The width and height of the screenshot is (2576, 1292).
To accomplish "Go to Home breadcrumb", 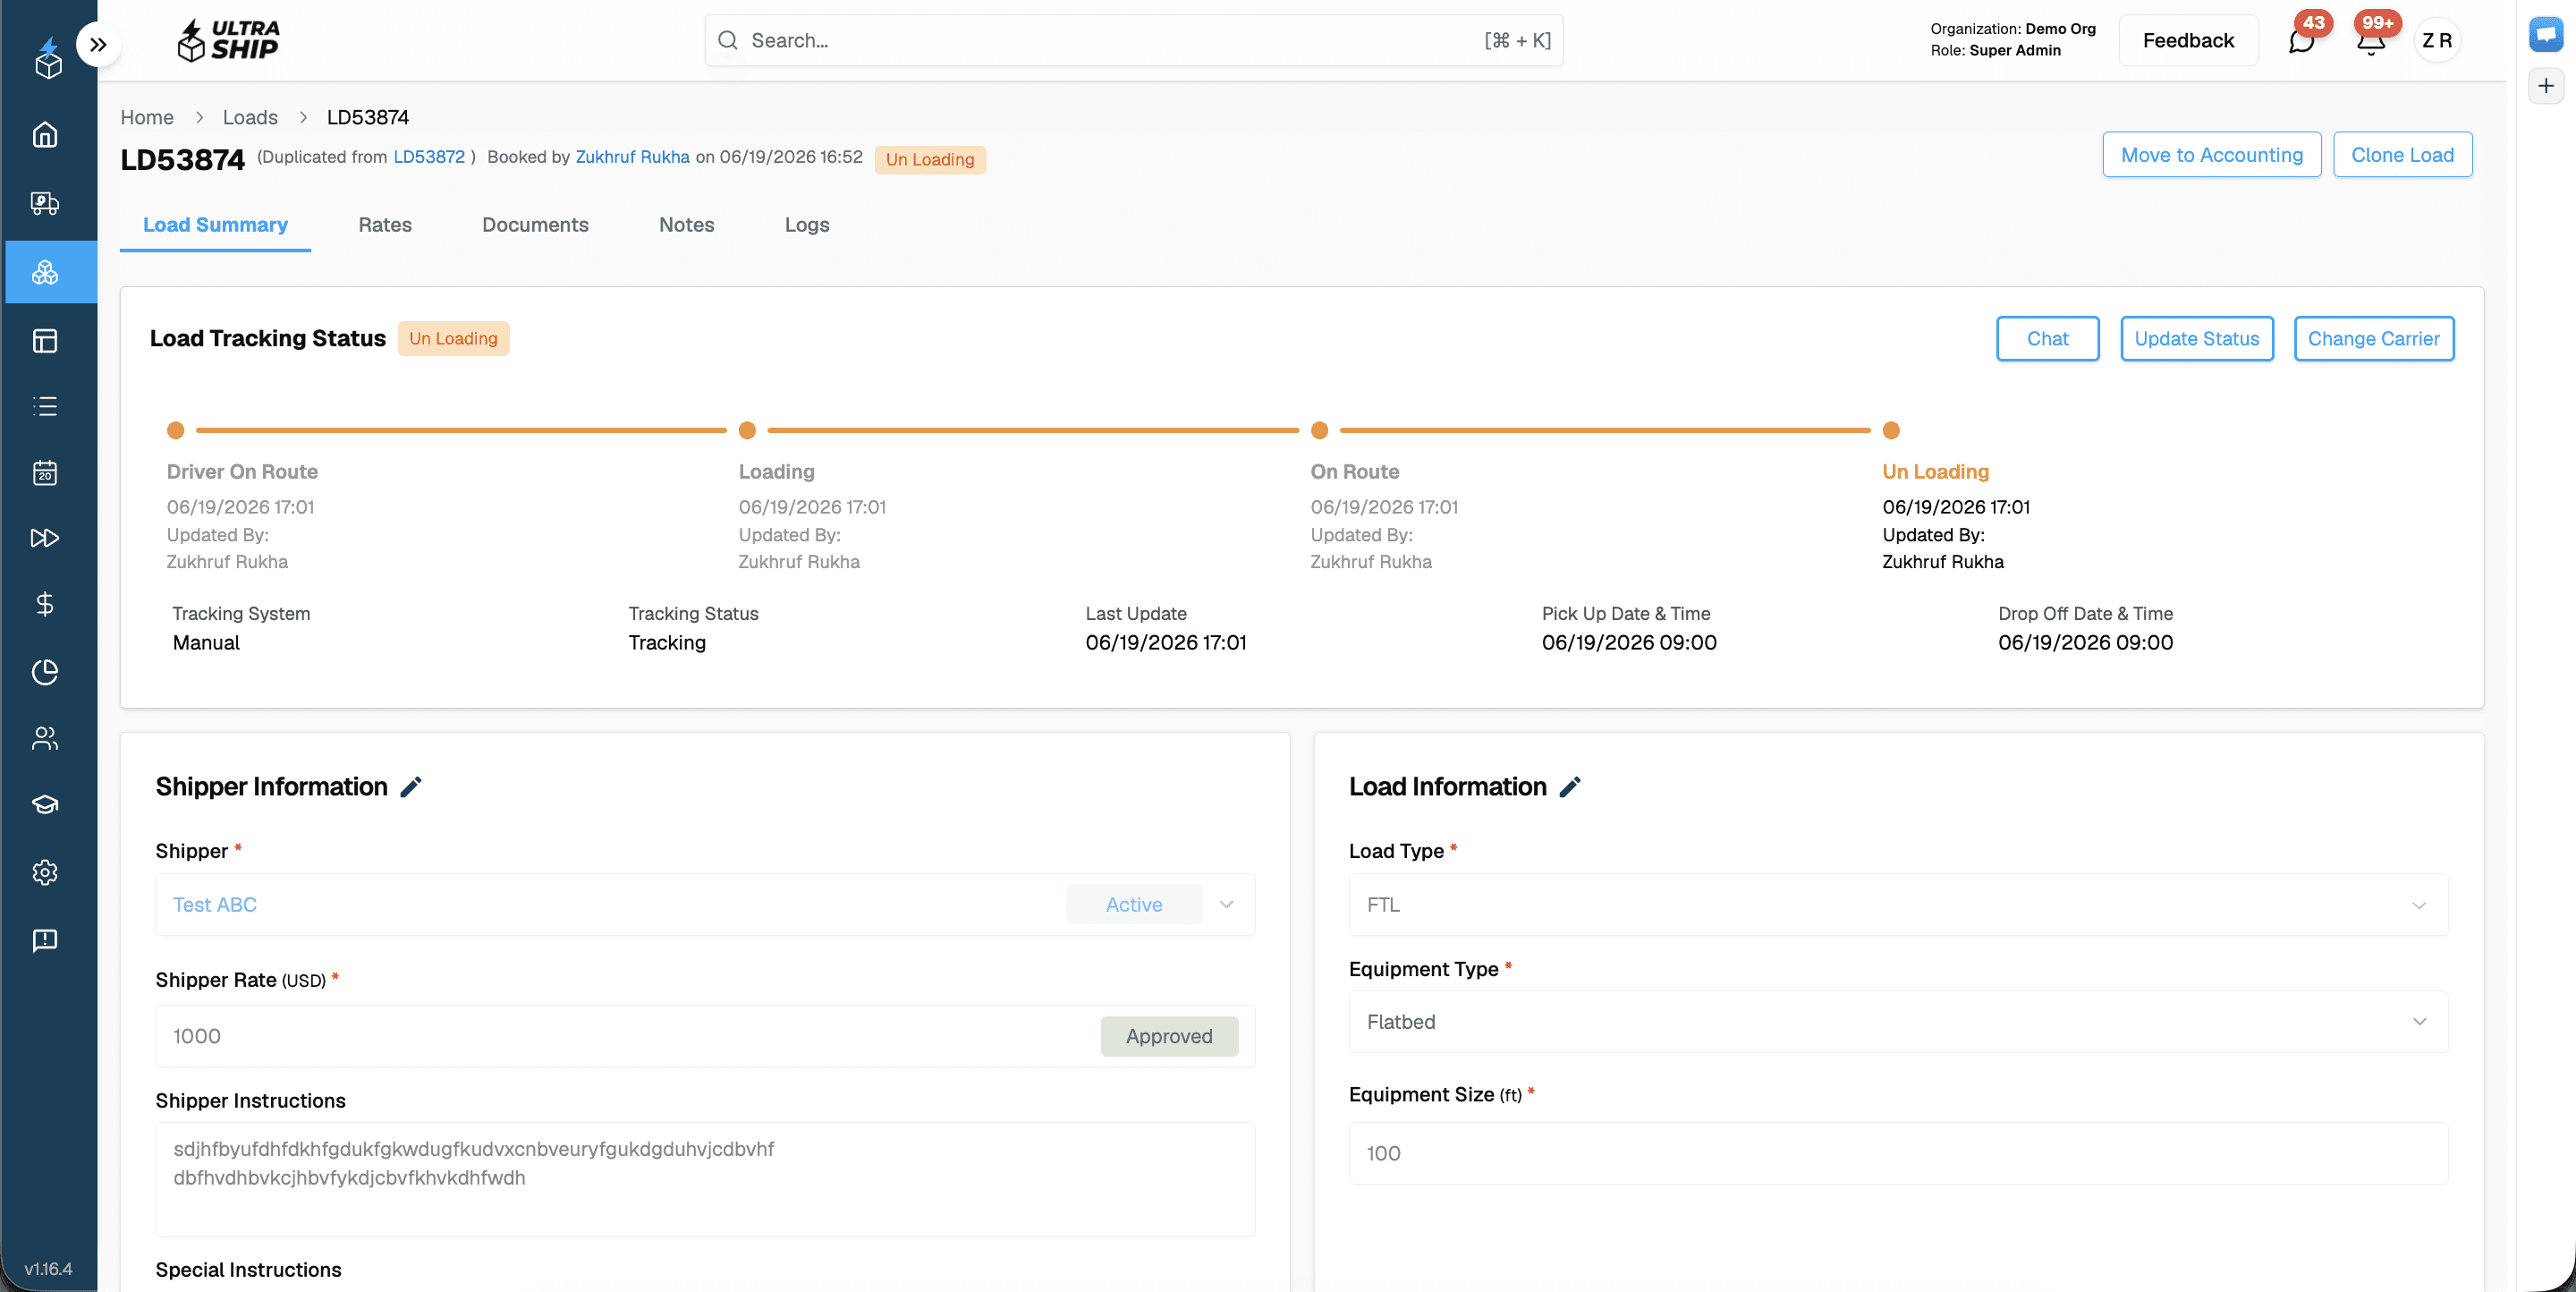I will [147, 117].
